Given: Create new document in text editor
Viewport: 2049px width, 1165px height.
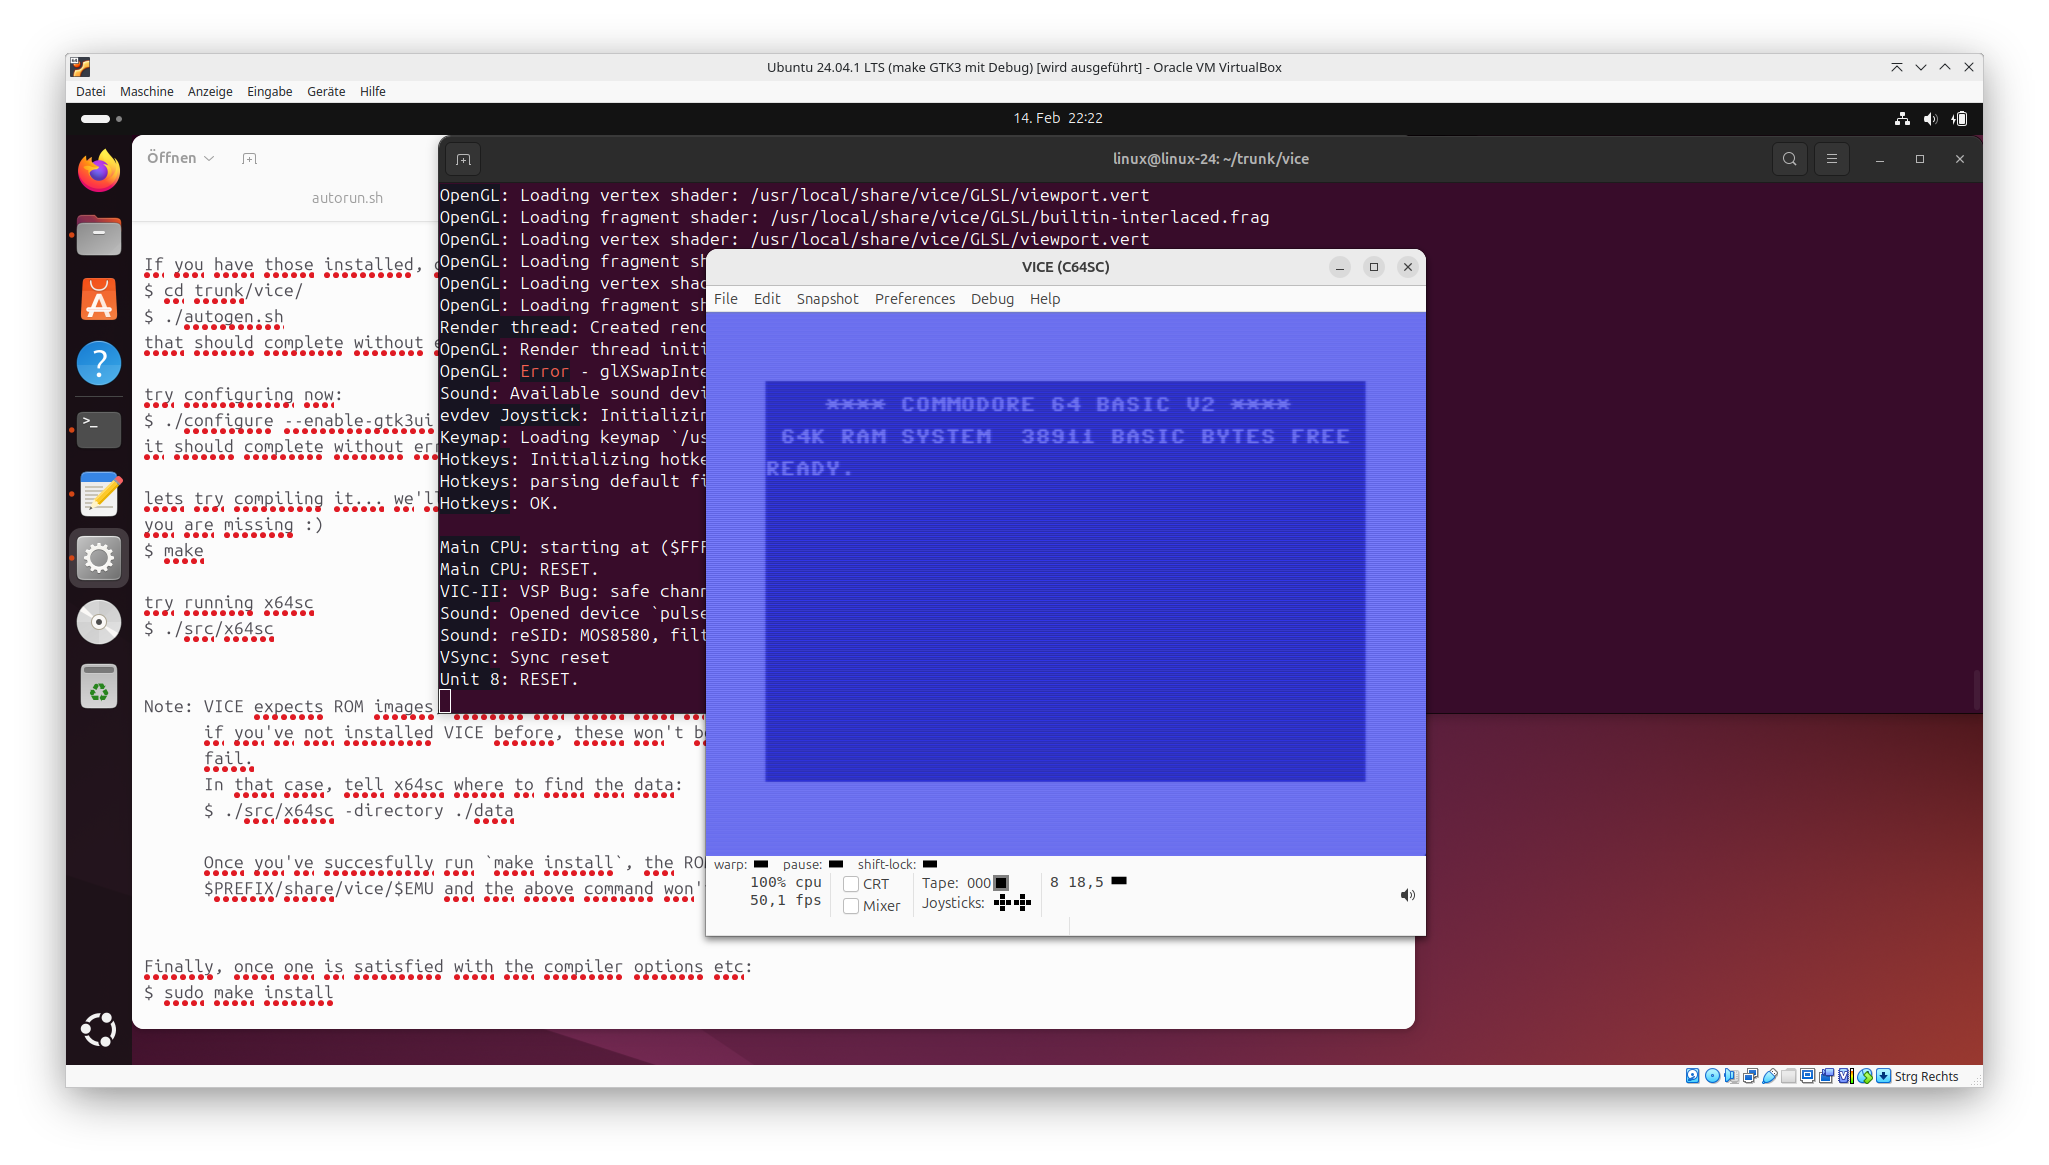Looking at the screenshot, I should tap(250, 158).
